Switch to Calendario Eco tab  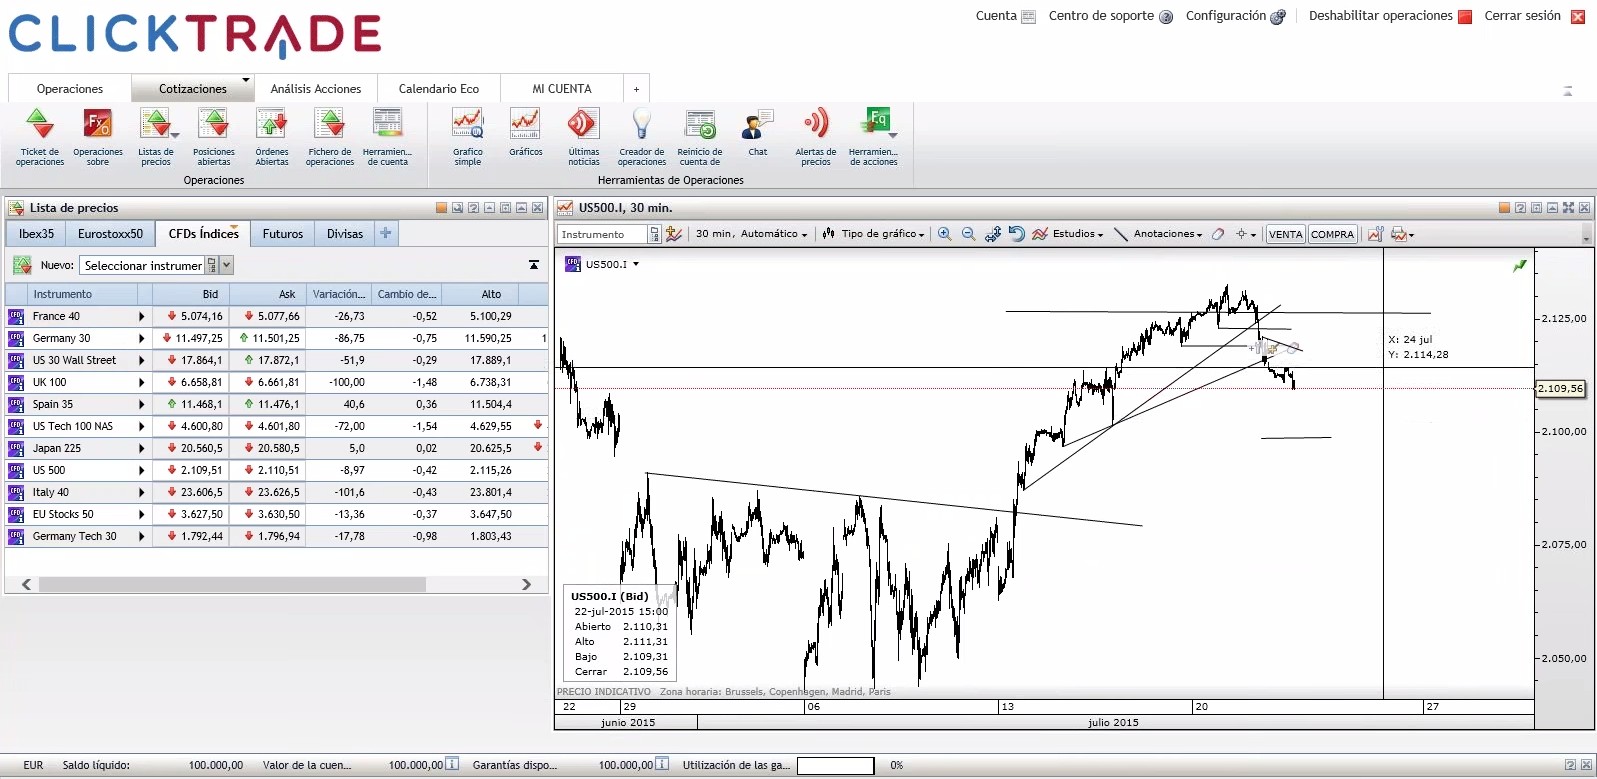tap(438, 88)
